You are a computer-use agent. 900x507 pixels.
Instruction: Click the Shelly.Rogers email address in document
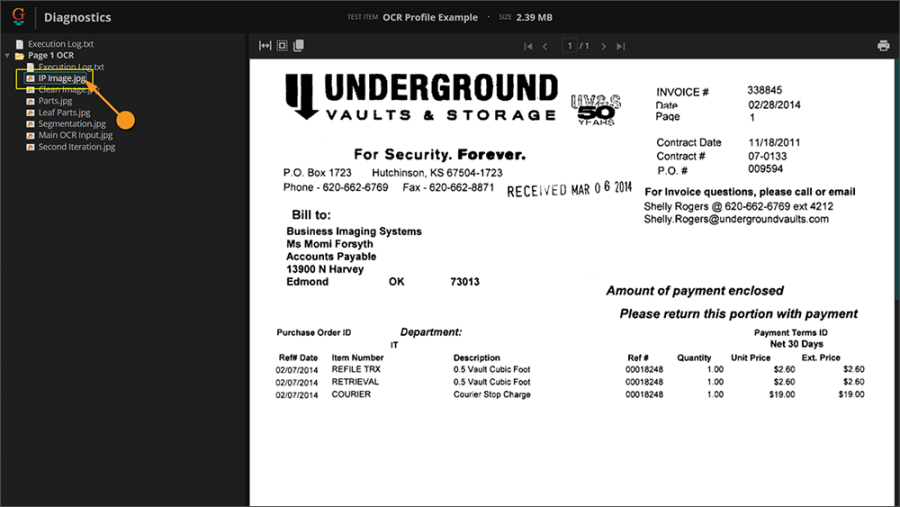pos(736,219)
